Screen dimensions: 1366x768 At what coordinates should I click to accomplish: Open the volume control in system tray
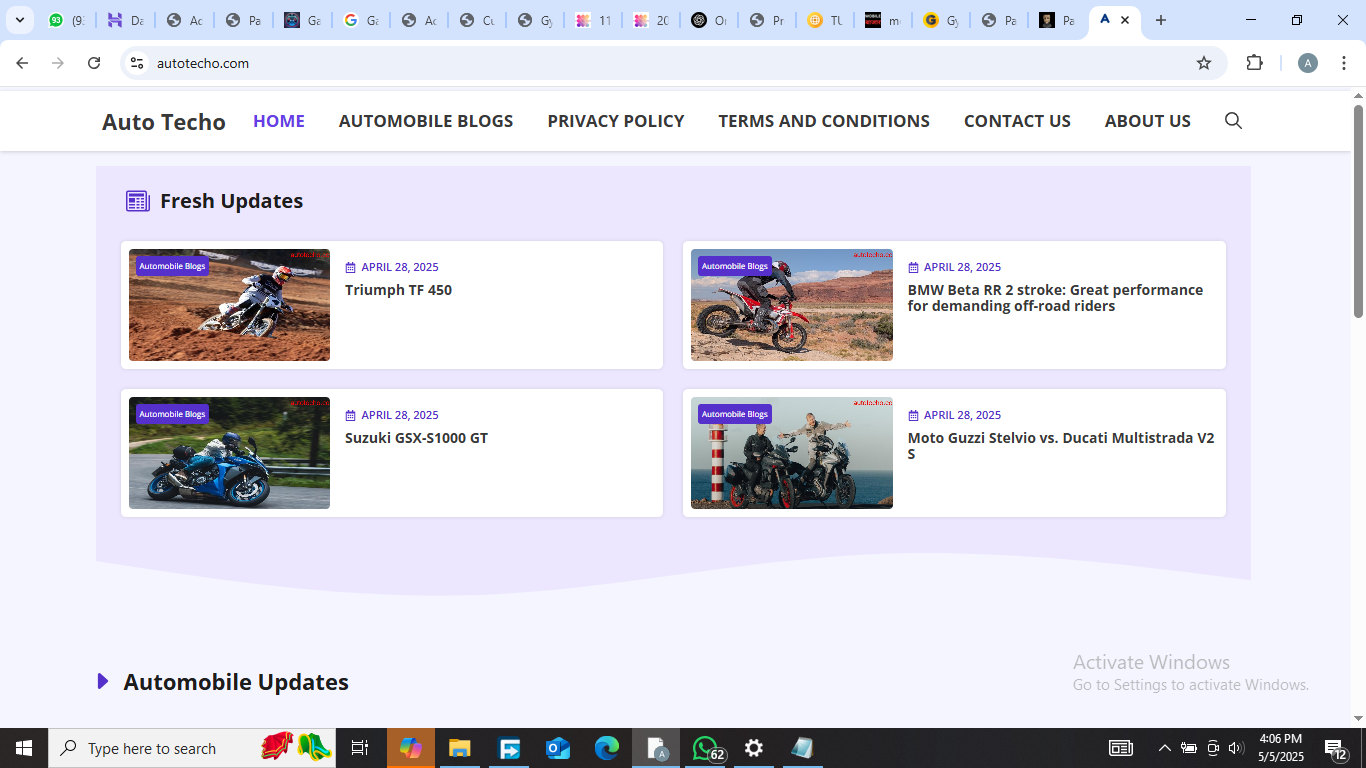1236,748
